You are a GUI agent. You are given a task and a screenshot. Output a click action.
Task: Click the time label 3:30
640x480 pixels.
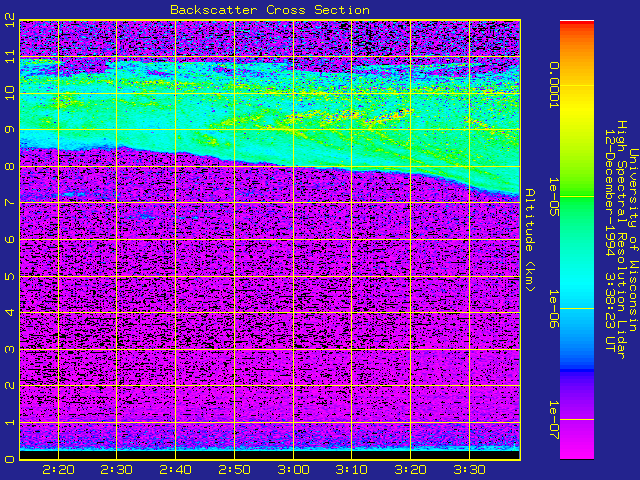pos(469,470)
